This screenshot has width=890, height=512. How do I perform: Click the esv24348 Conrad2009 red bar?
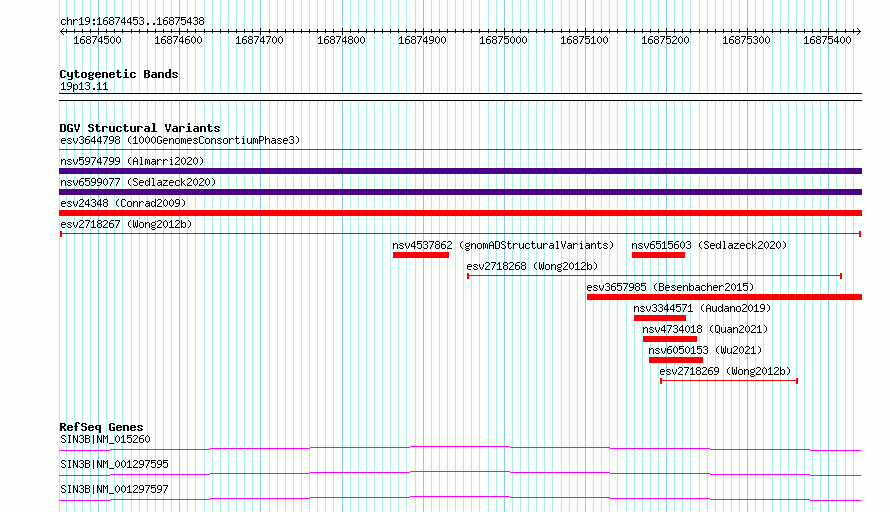coord(460,213)
